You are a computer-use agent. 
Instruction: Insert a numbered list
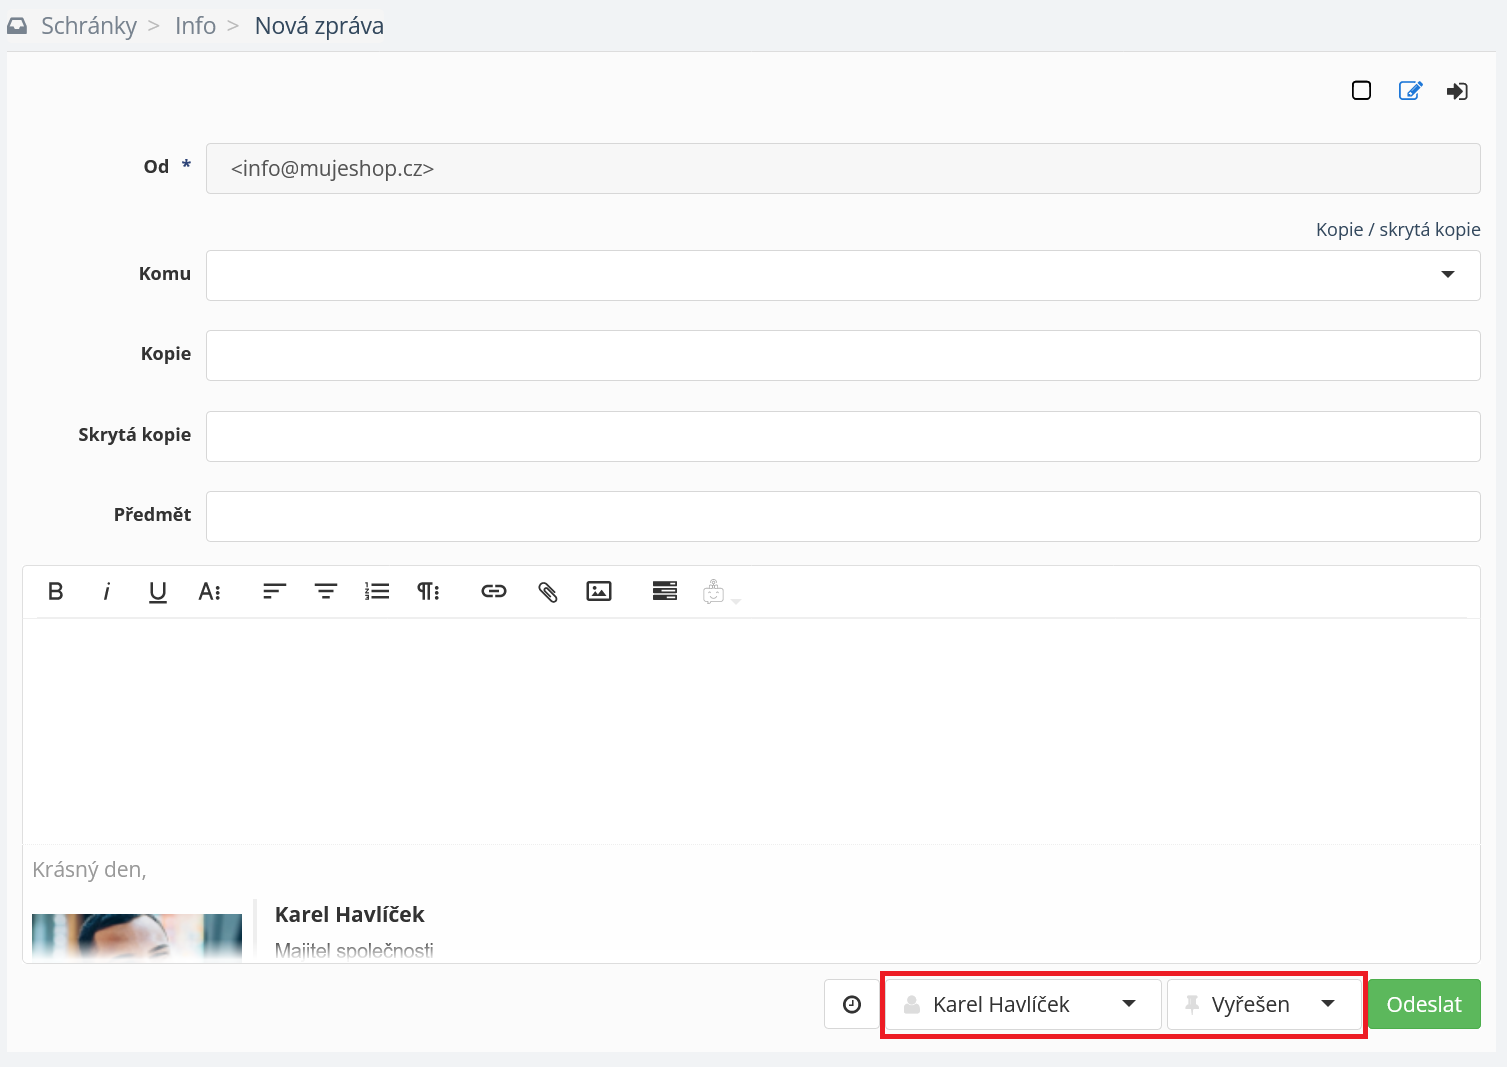377,591
